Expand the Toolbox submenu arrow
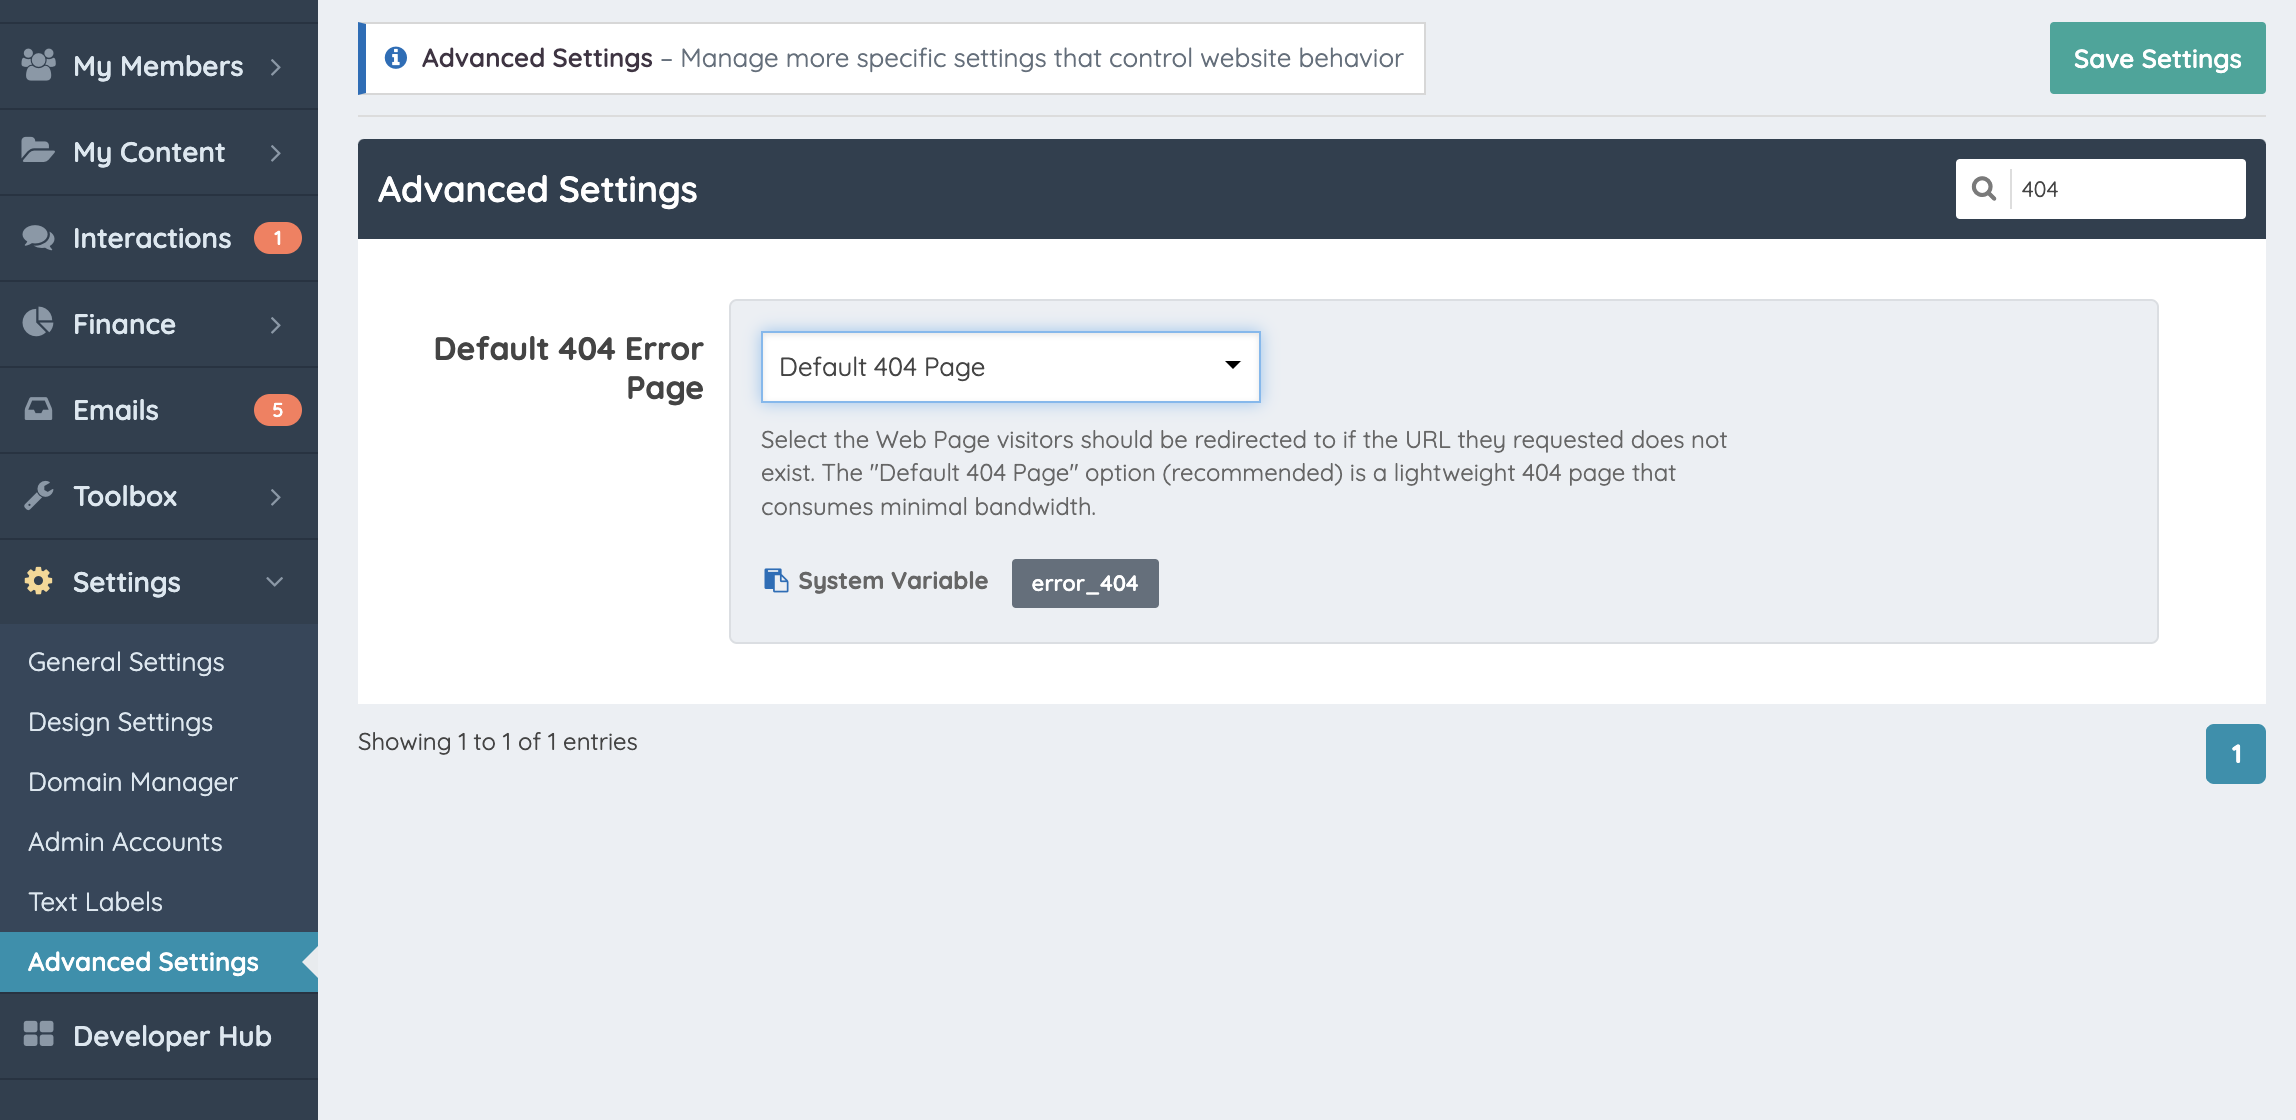2296x1120 pixels. 276,497
